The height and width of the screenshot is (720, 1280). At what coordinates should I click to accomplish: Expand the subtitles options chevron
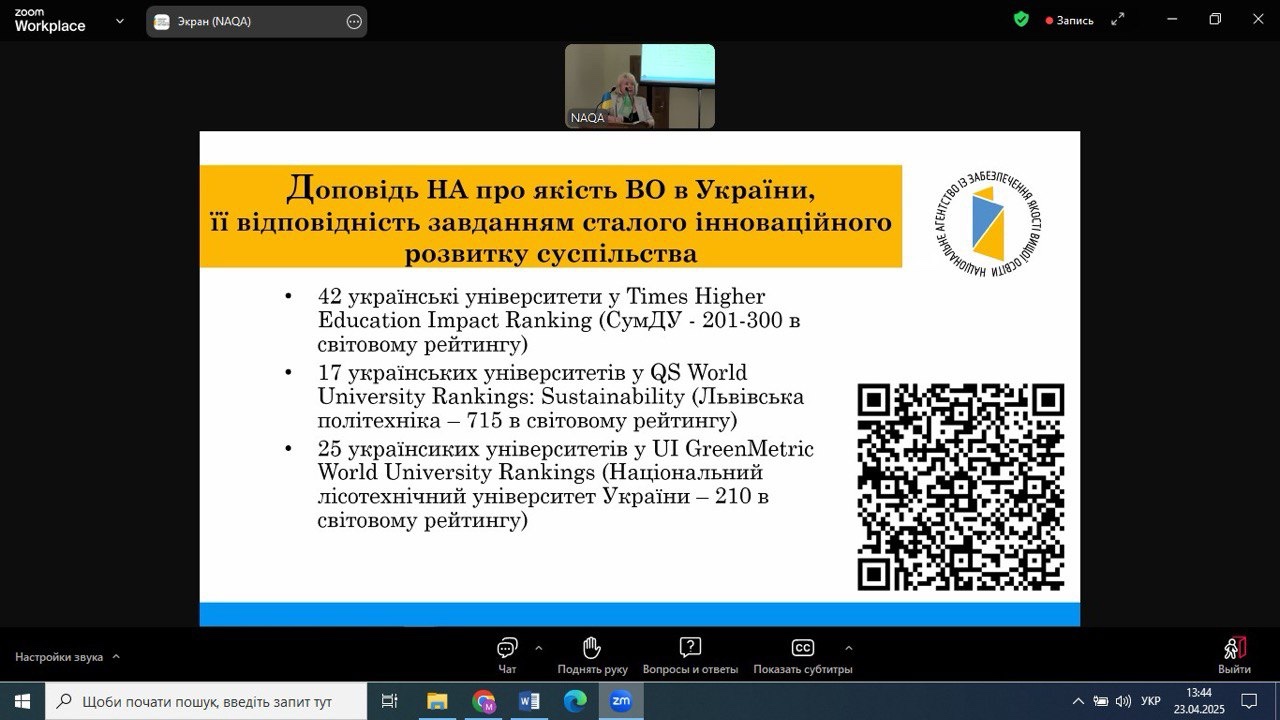[x=849, y=647]
